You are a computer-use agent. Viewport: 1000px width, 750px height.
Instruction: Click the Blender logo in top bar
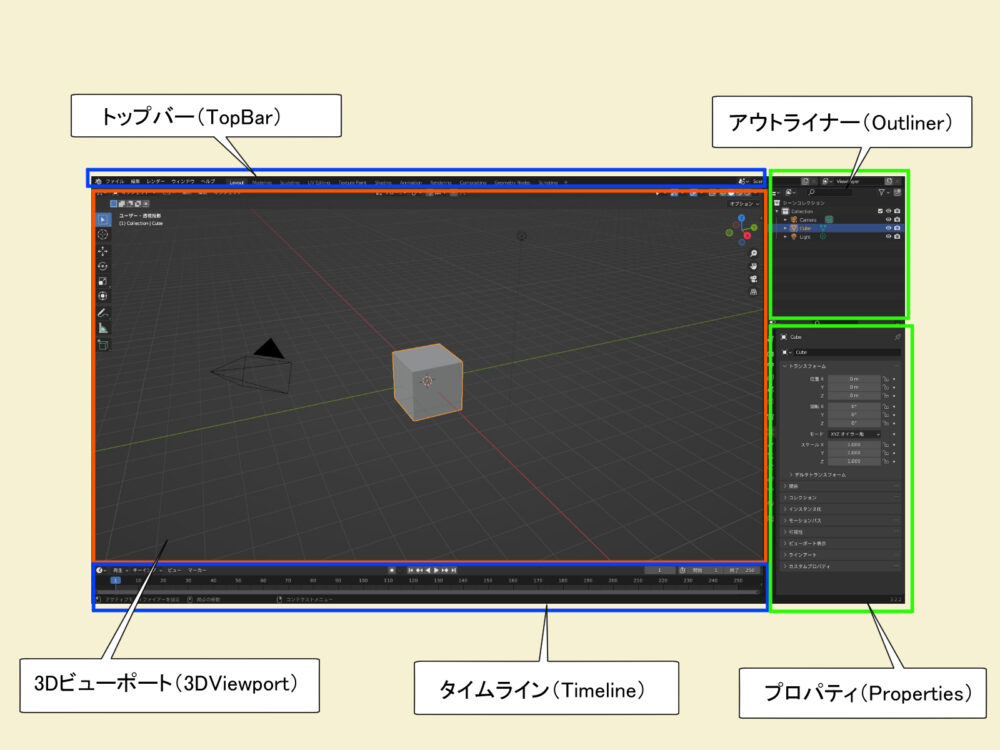(x=98, y=182)
